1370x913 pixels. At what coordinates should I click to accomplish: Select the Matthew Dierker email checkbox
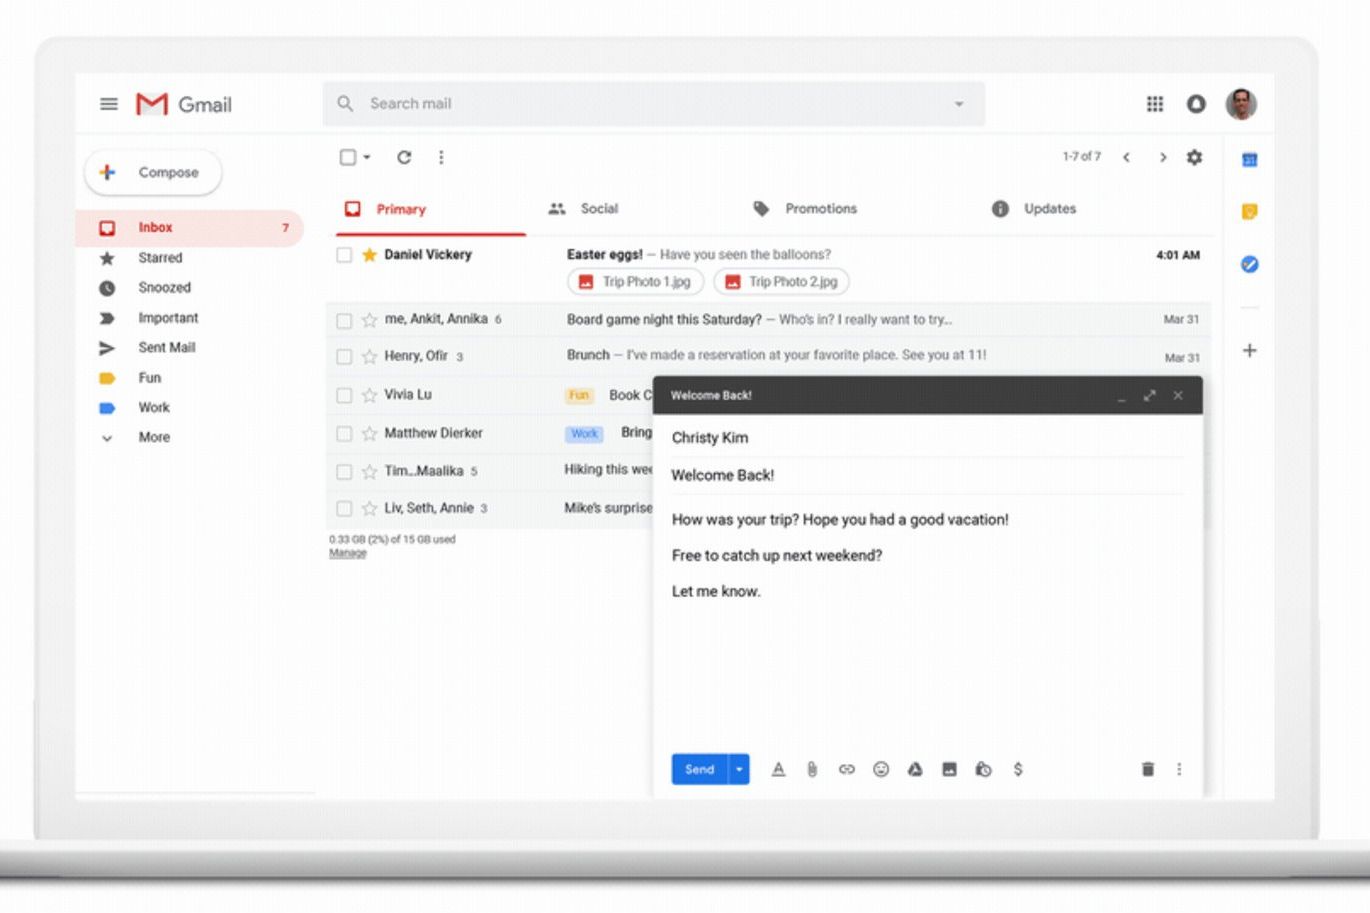[344, 433]
